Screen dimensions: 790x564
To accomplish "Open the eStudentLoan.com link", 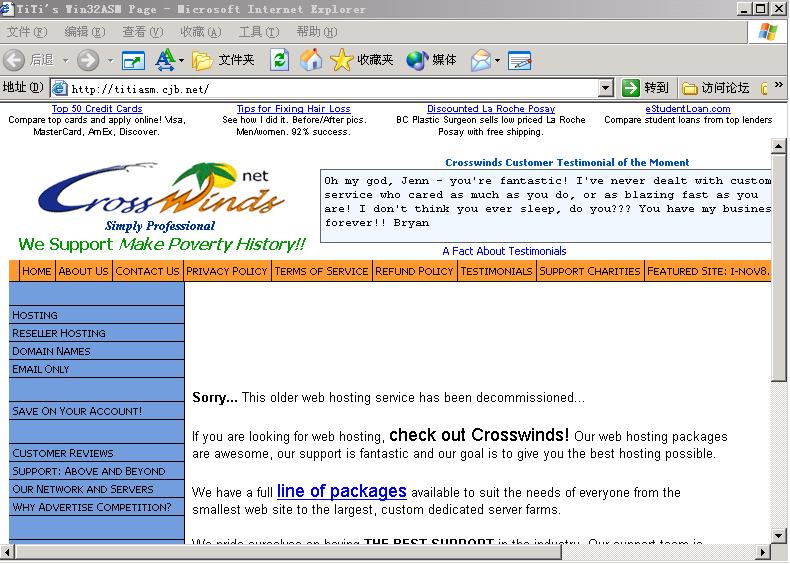I will (x=688, y=109).
